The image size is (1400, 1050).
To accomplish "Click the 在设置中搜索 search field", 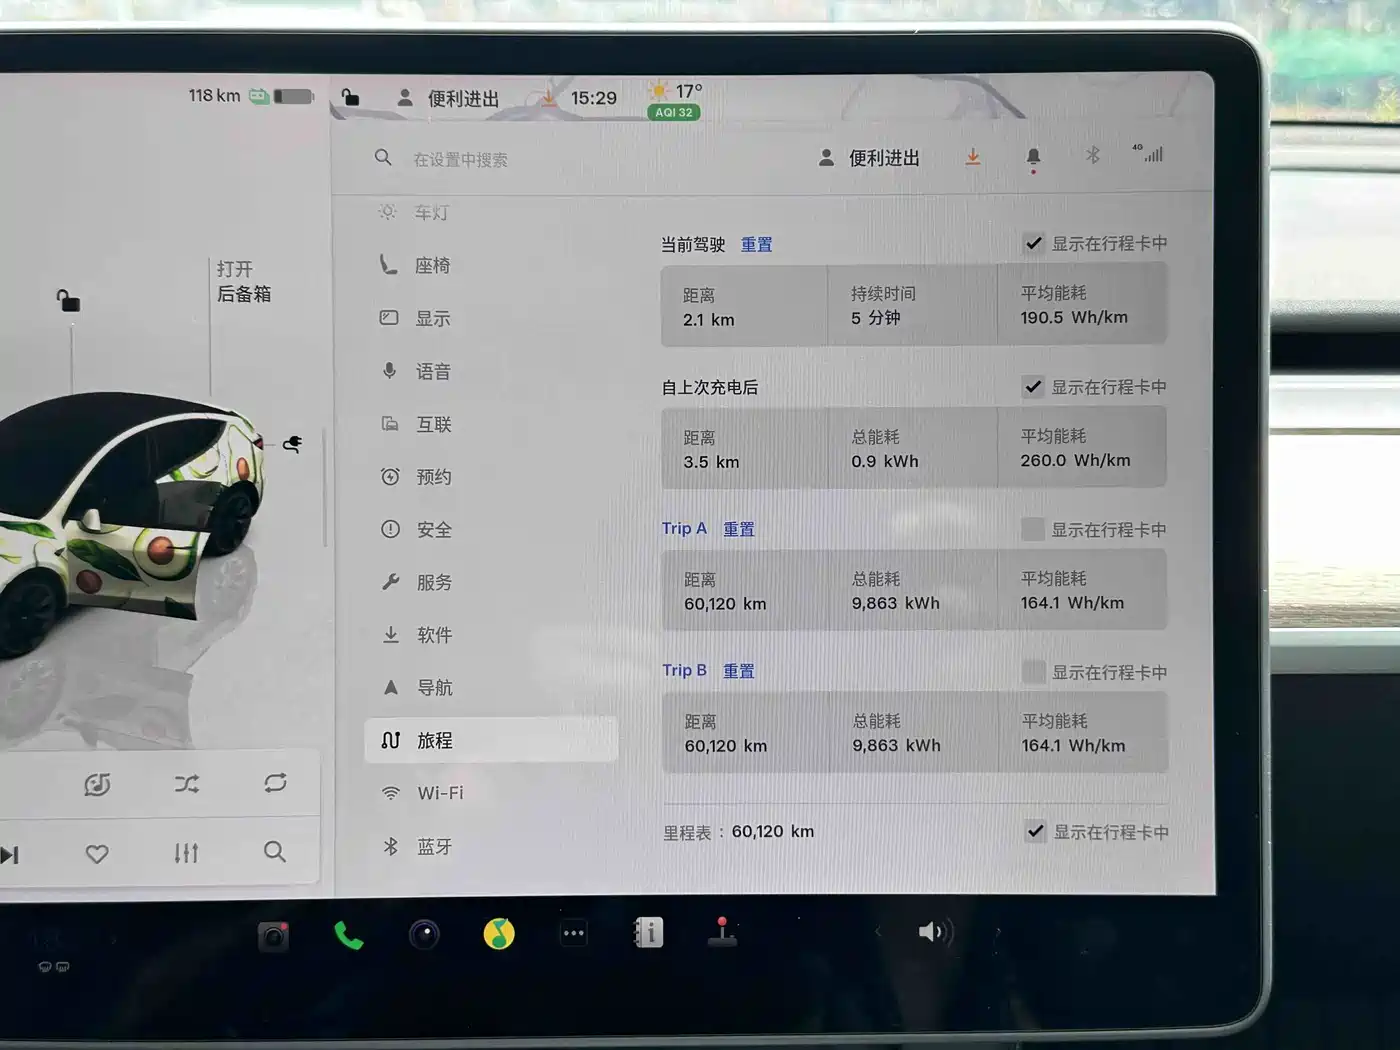I will (x=461, y=159).
